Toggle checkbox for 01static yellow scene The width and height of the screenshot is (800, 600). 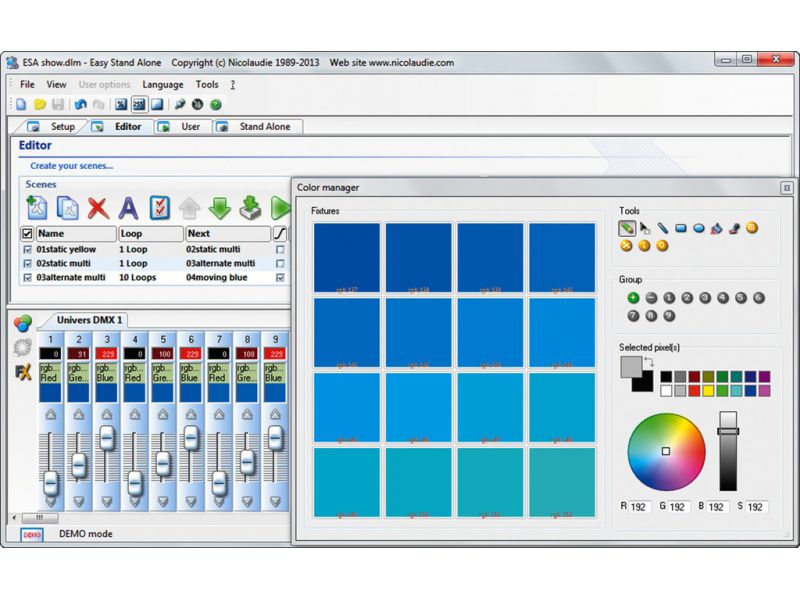tap(28, 249)
